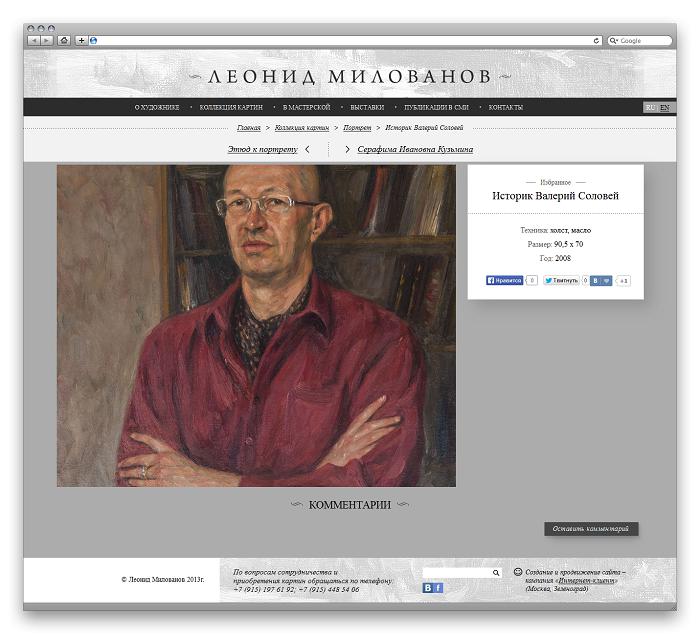Click the Facebook Like button

click(x=504, y=280)
